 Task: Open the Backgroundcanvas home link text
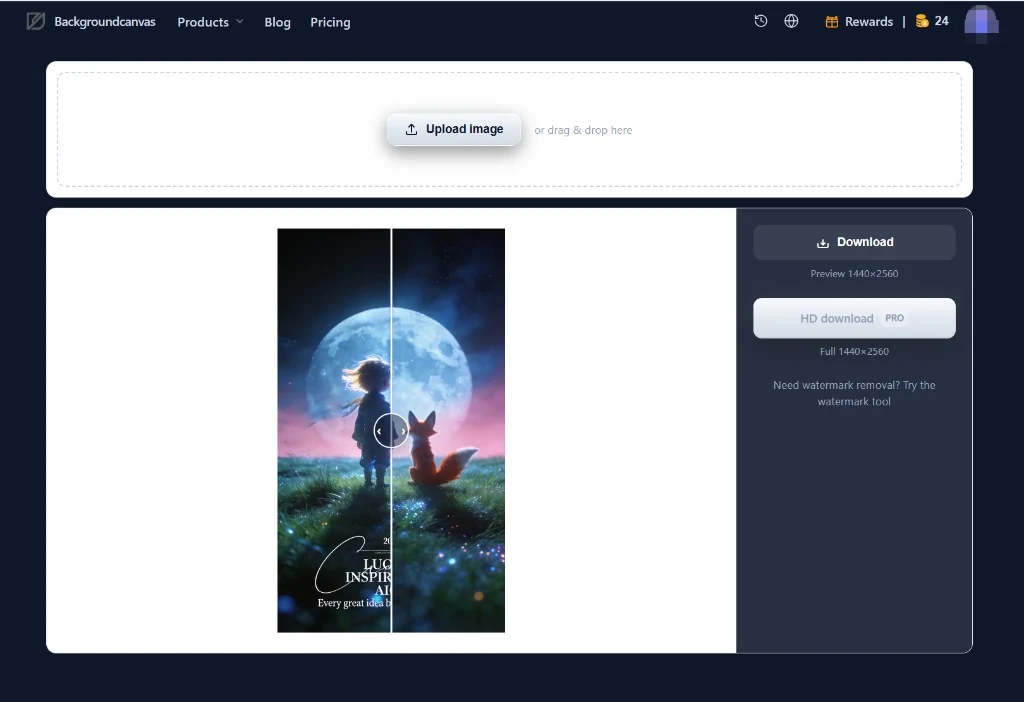[104, 22]
